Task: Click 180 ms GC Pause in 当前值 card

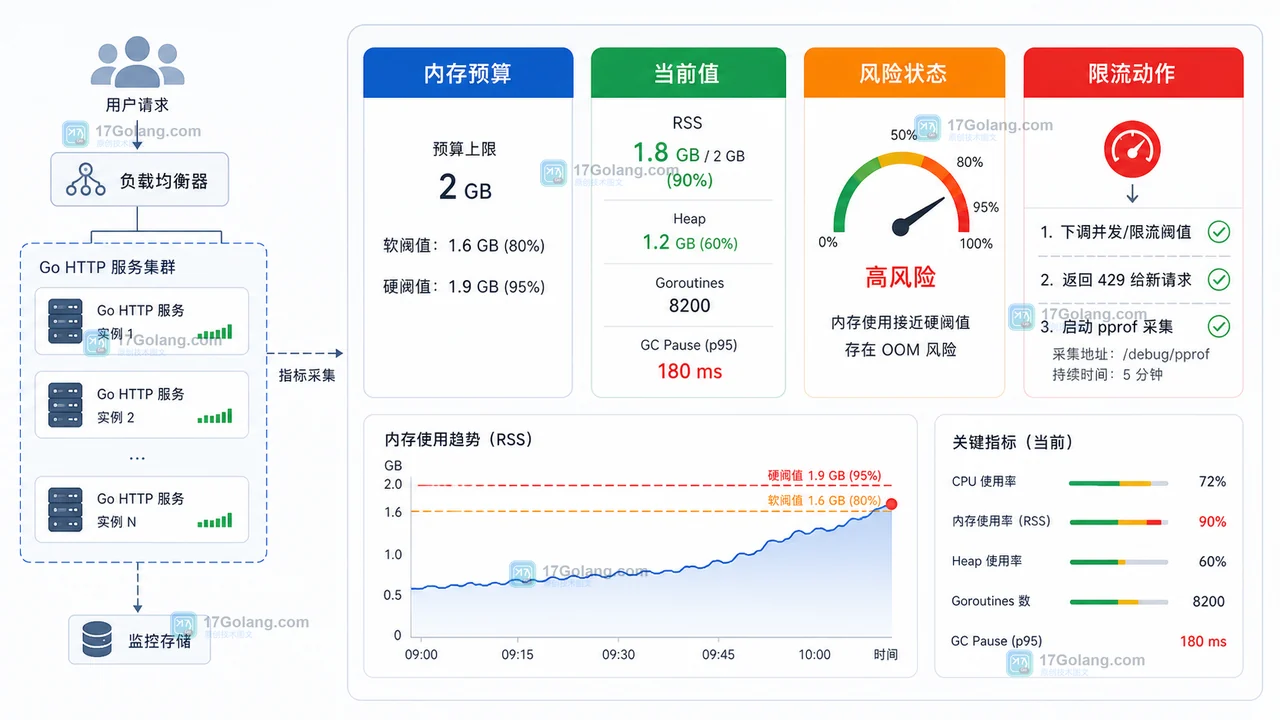Action: point(689,371)
